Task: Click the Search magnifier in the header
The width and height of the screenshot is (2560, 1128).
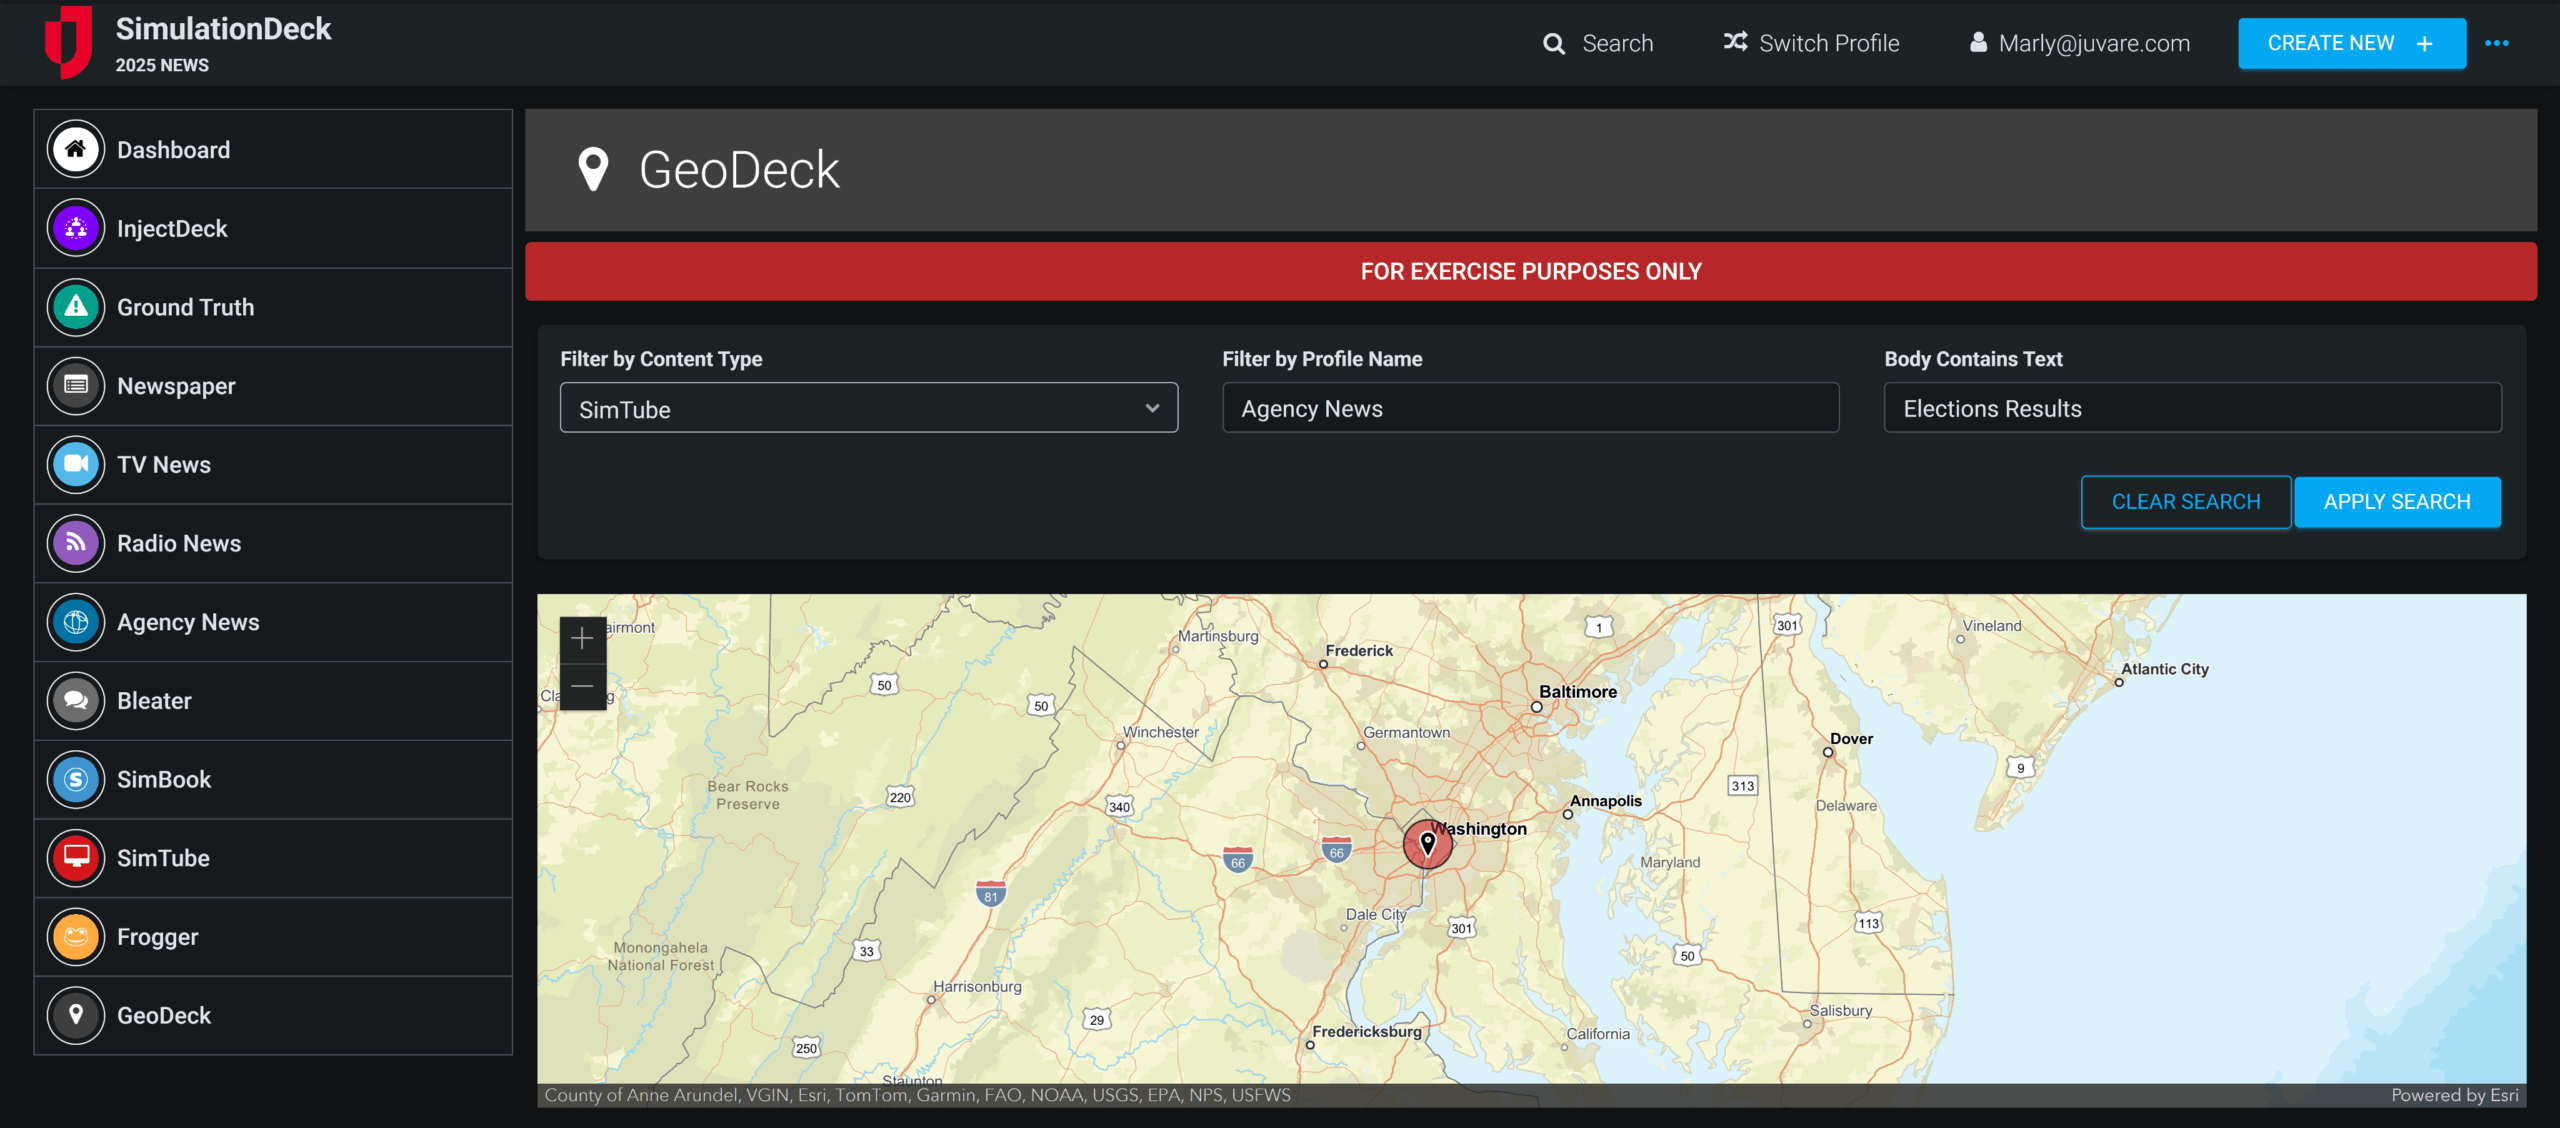Action: pos(1554,43)
